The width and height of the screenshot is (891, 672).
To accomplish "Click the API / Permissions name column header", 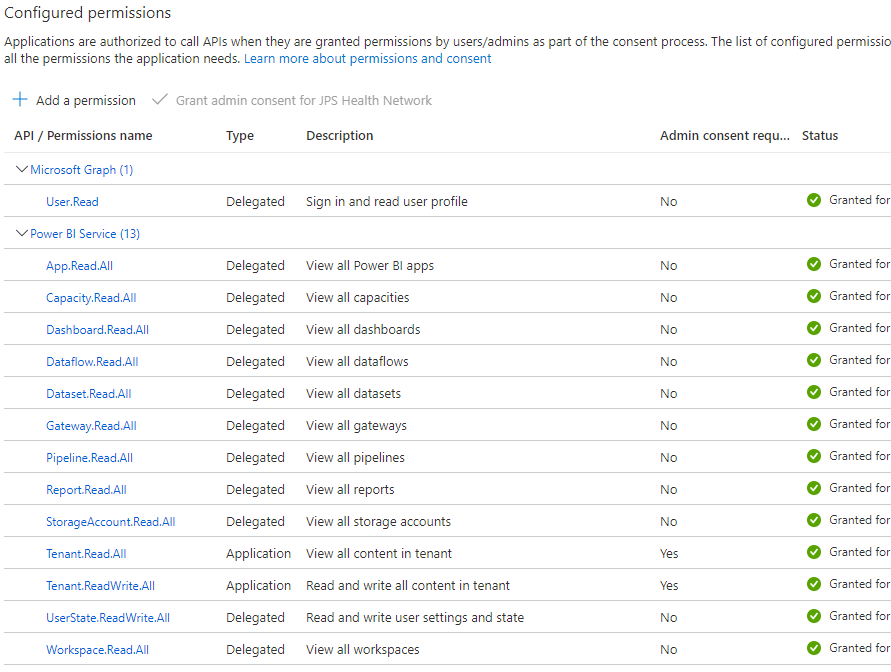I will pyautogui.click(x=84, y=136).
